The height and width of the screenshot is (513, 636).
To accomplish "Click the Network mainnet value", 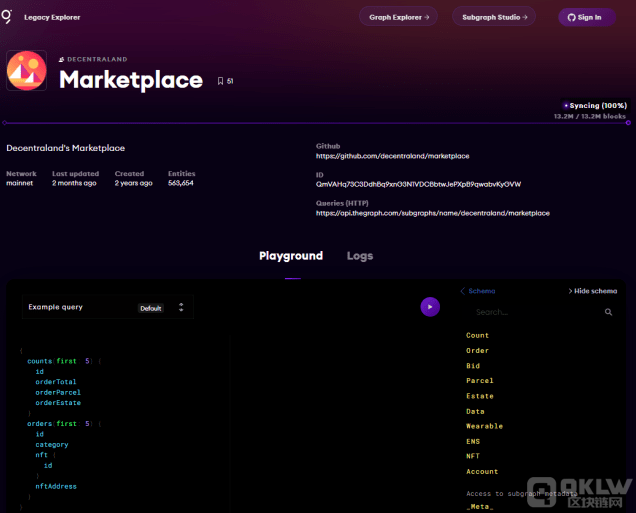I will pos(19,183).
